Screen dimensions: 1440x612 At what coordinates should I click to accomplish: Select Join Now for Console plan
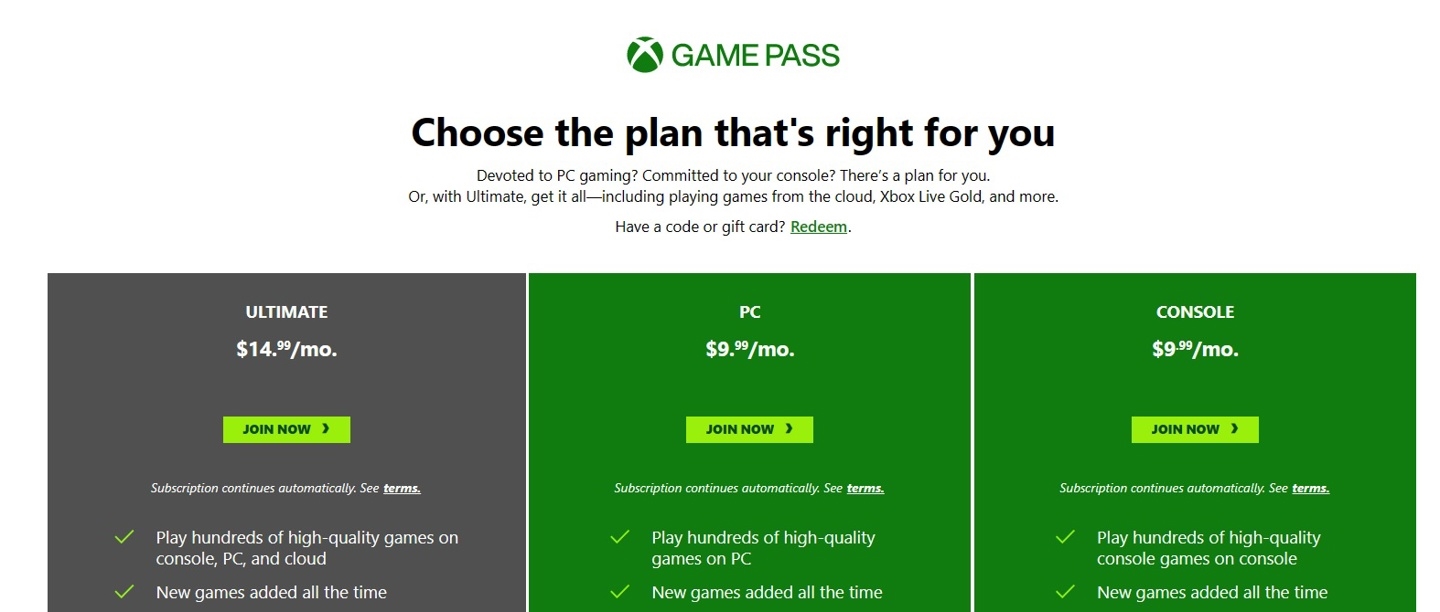1195,429
